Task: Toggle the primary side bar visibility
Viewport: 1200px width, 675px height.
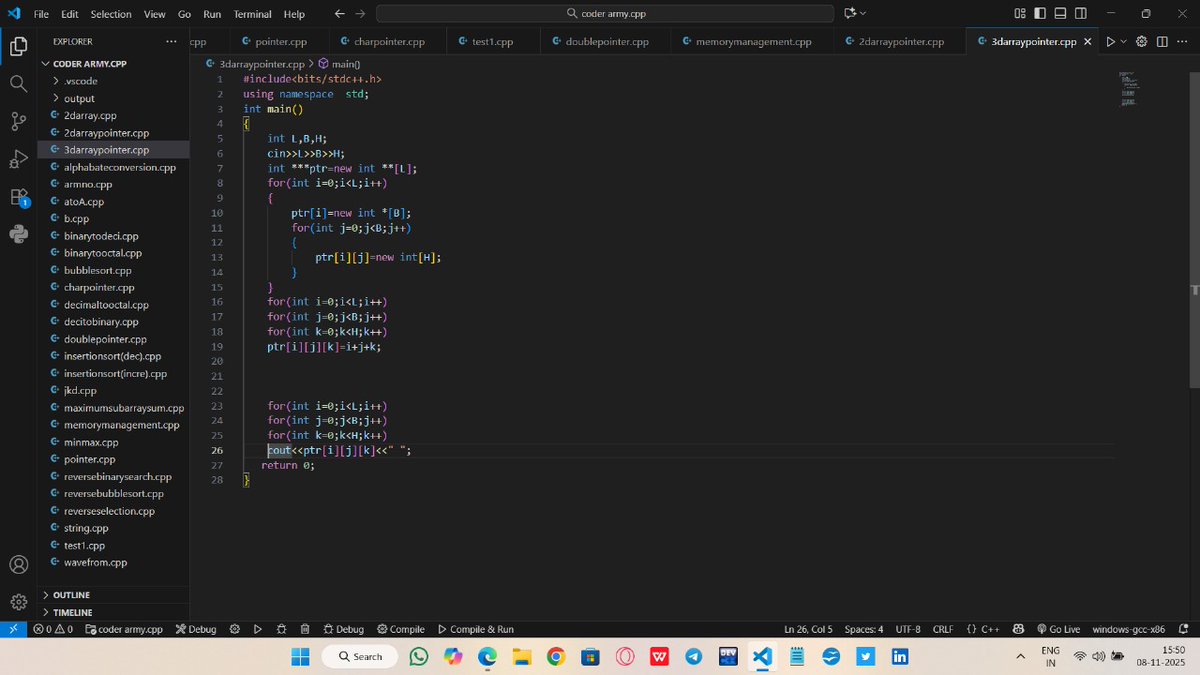Action: point(1041,14)
